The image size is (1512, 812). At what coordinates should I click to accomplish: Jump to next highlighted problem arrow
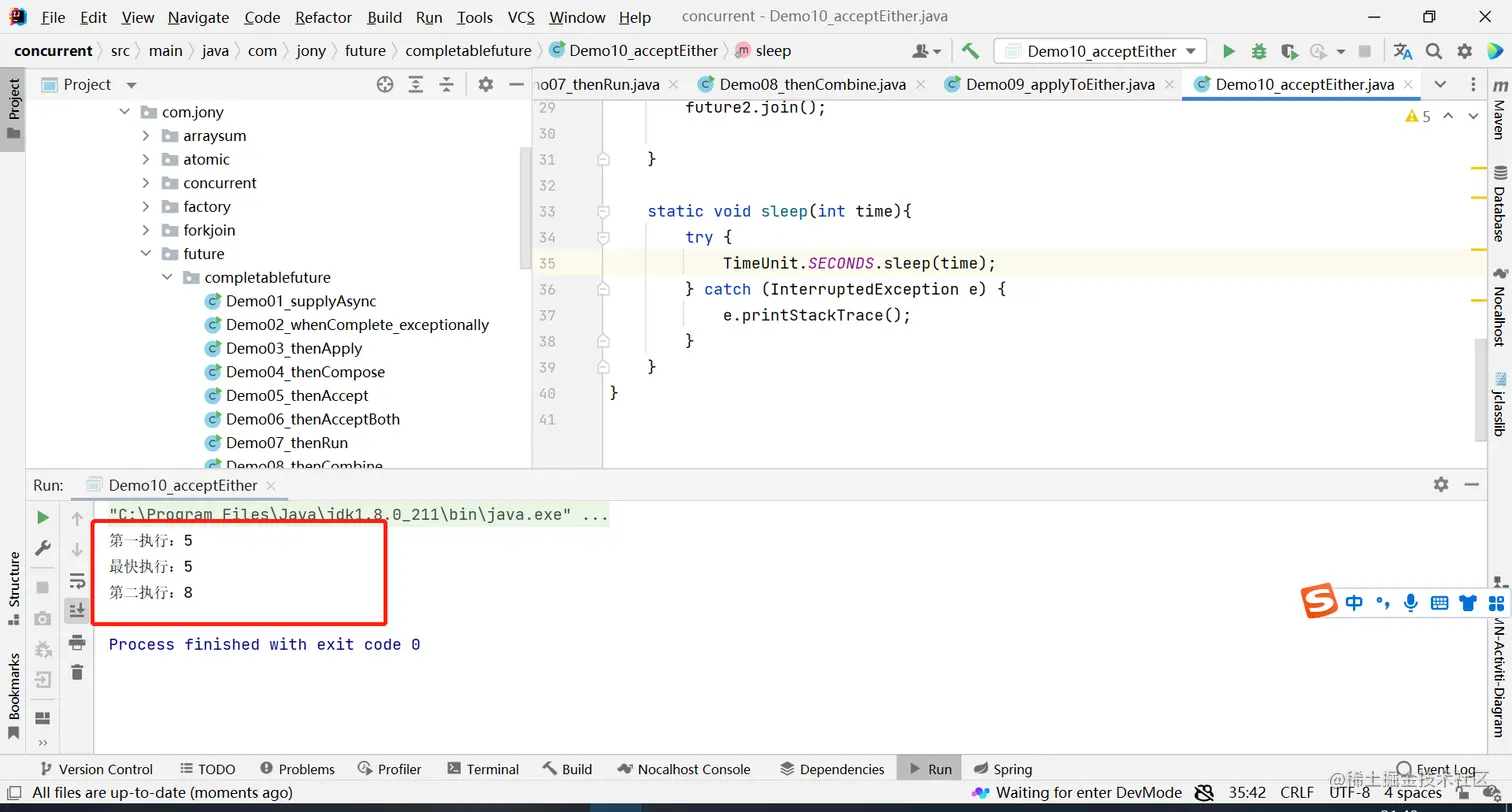[1473, 117]
